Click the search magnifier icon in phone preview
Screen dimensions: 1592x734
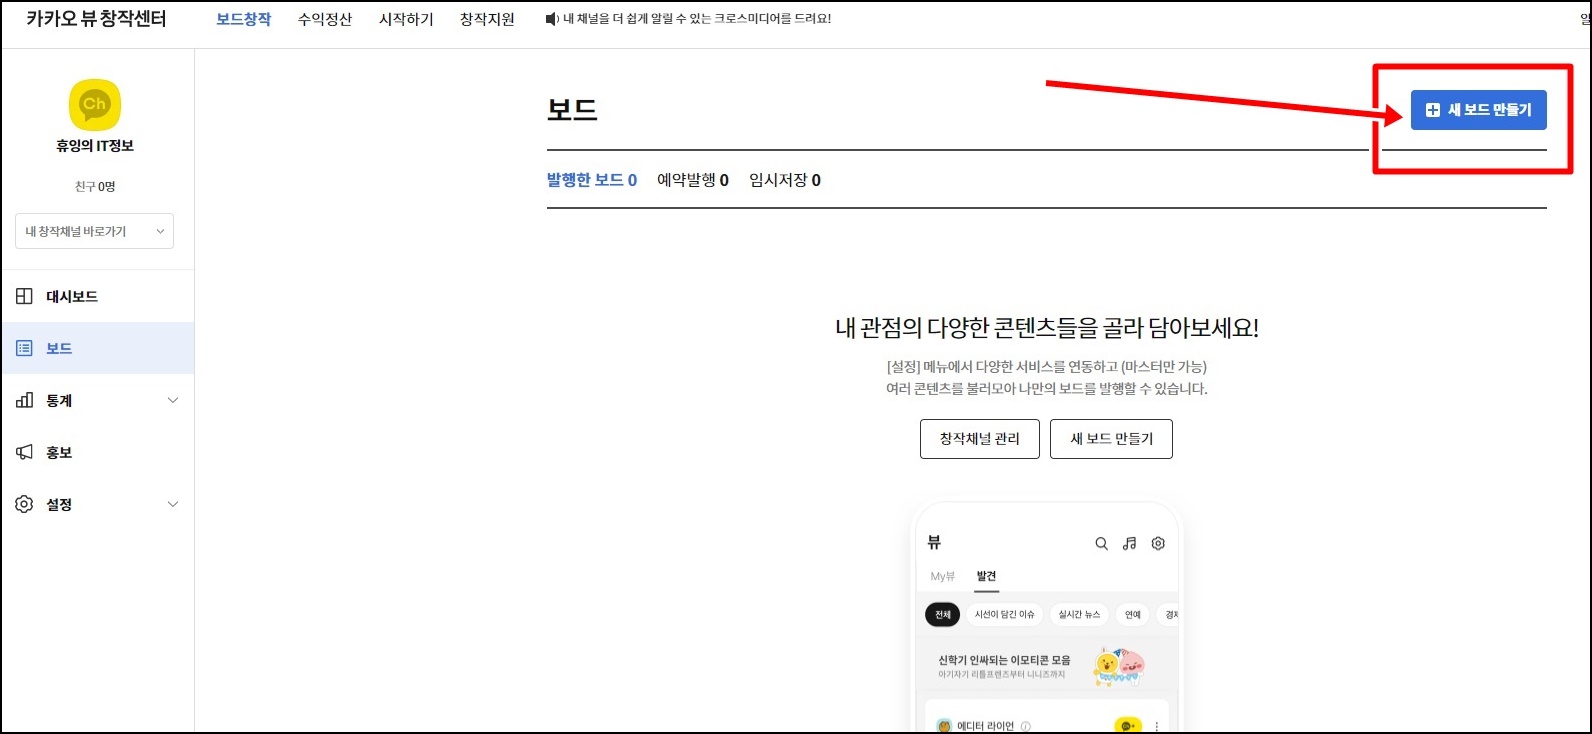(1101, 544)
